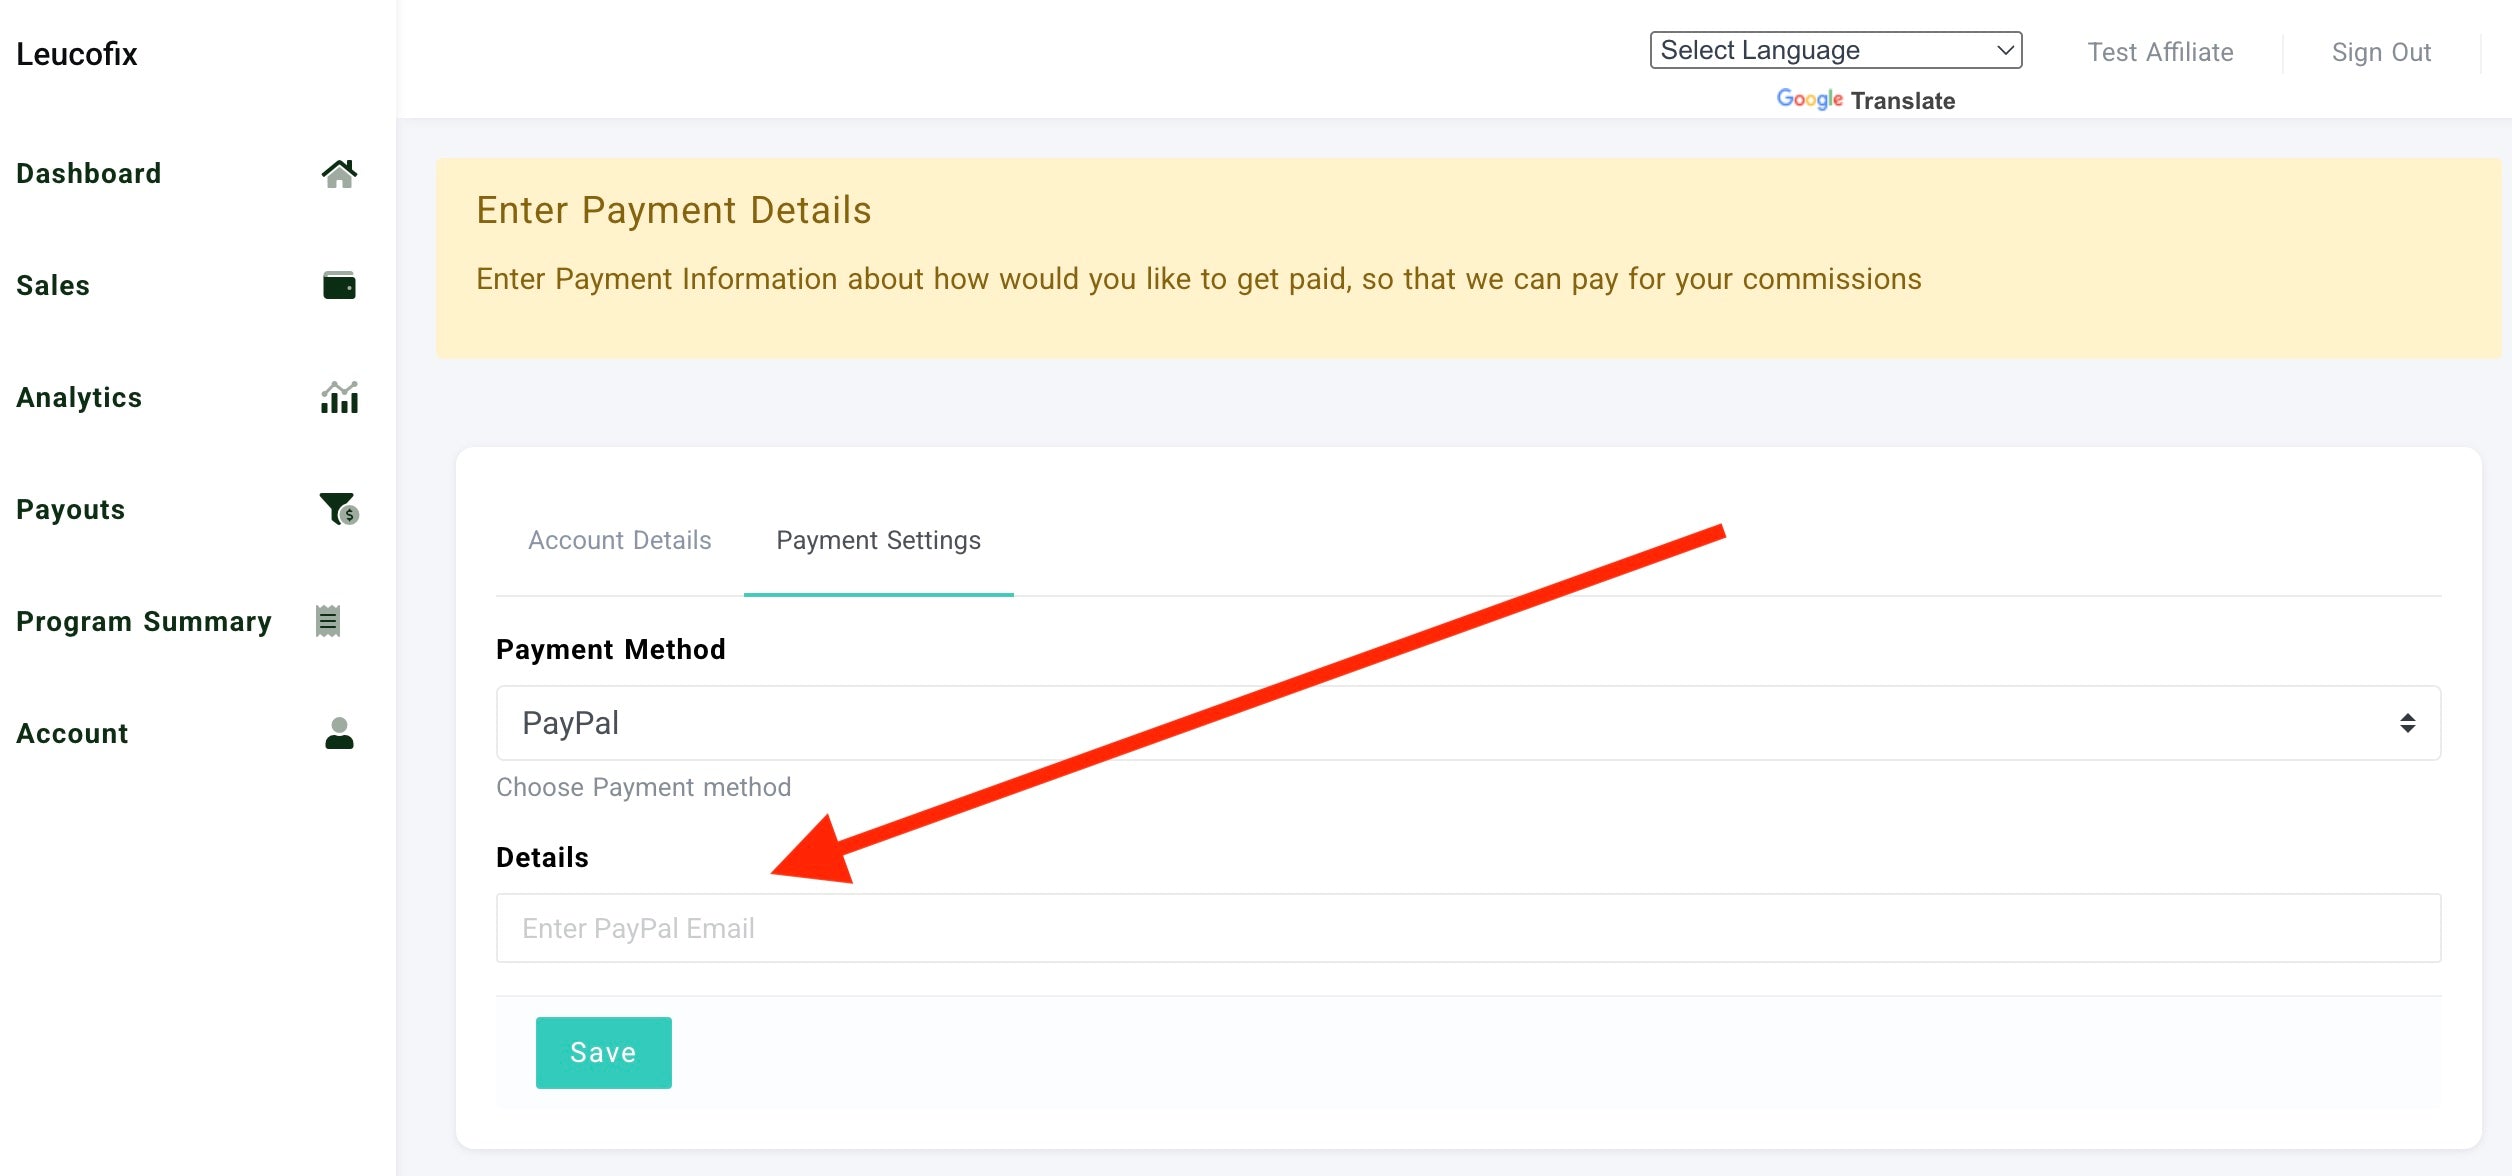This screenshot has width=2512, height=1176.
Task: Open Sales from the sidebar
Action: point(53,286)
